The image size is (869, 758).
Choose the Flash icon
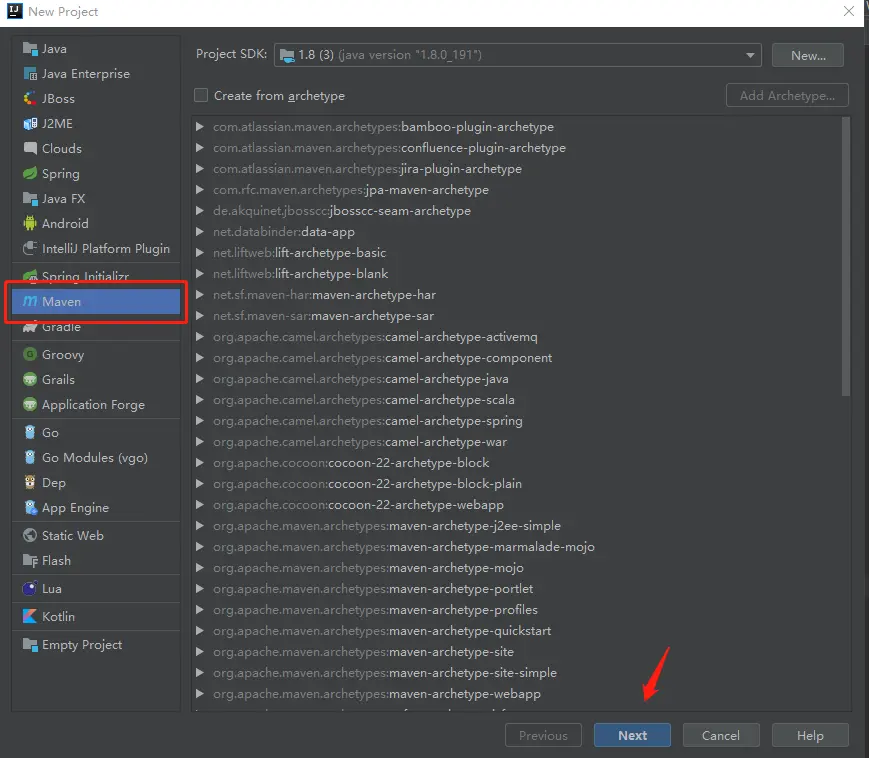tap(30, 560)
